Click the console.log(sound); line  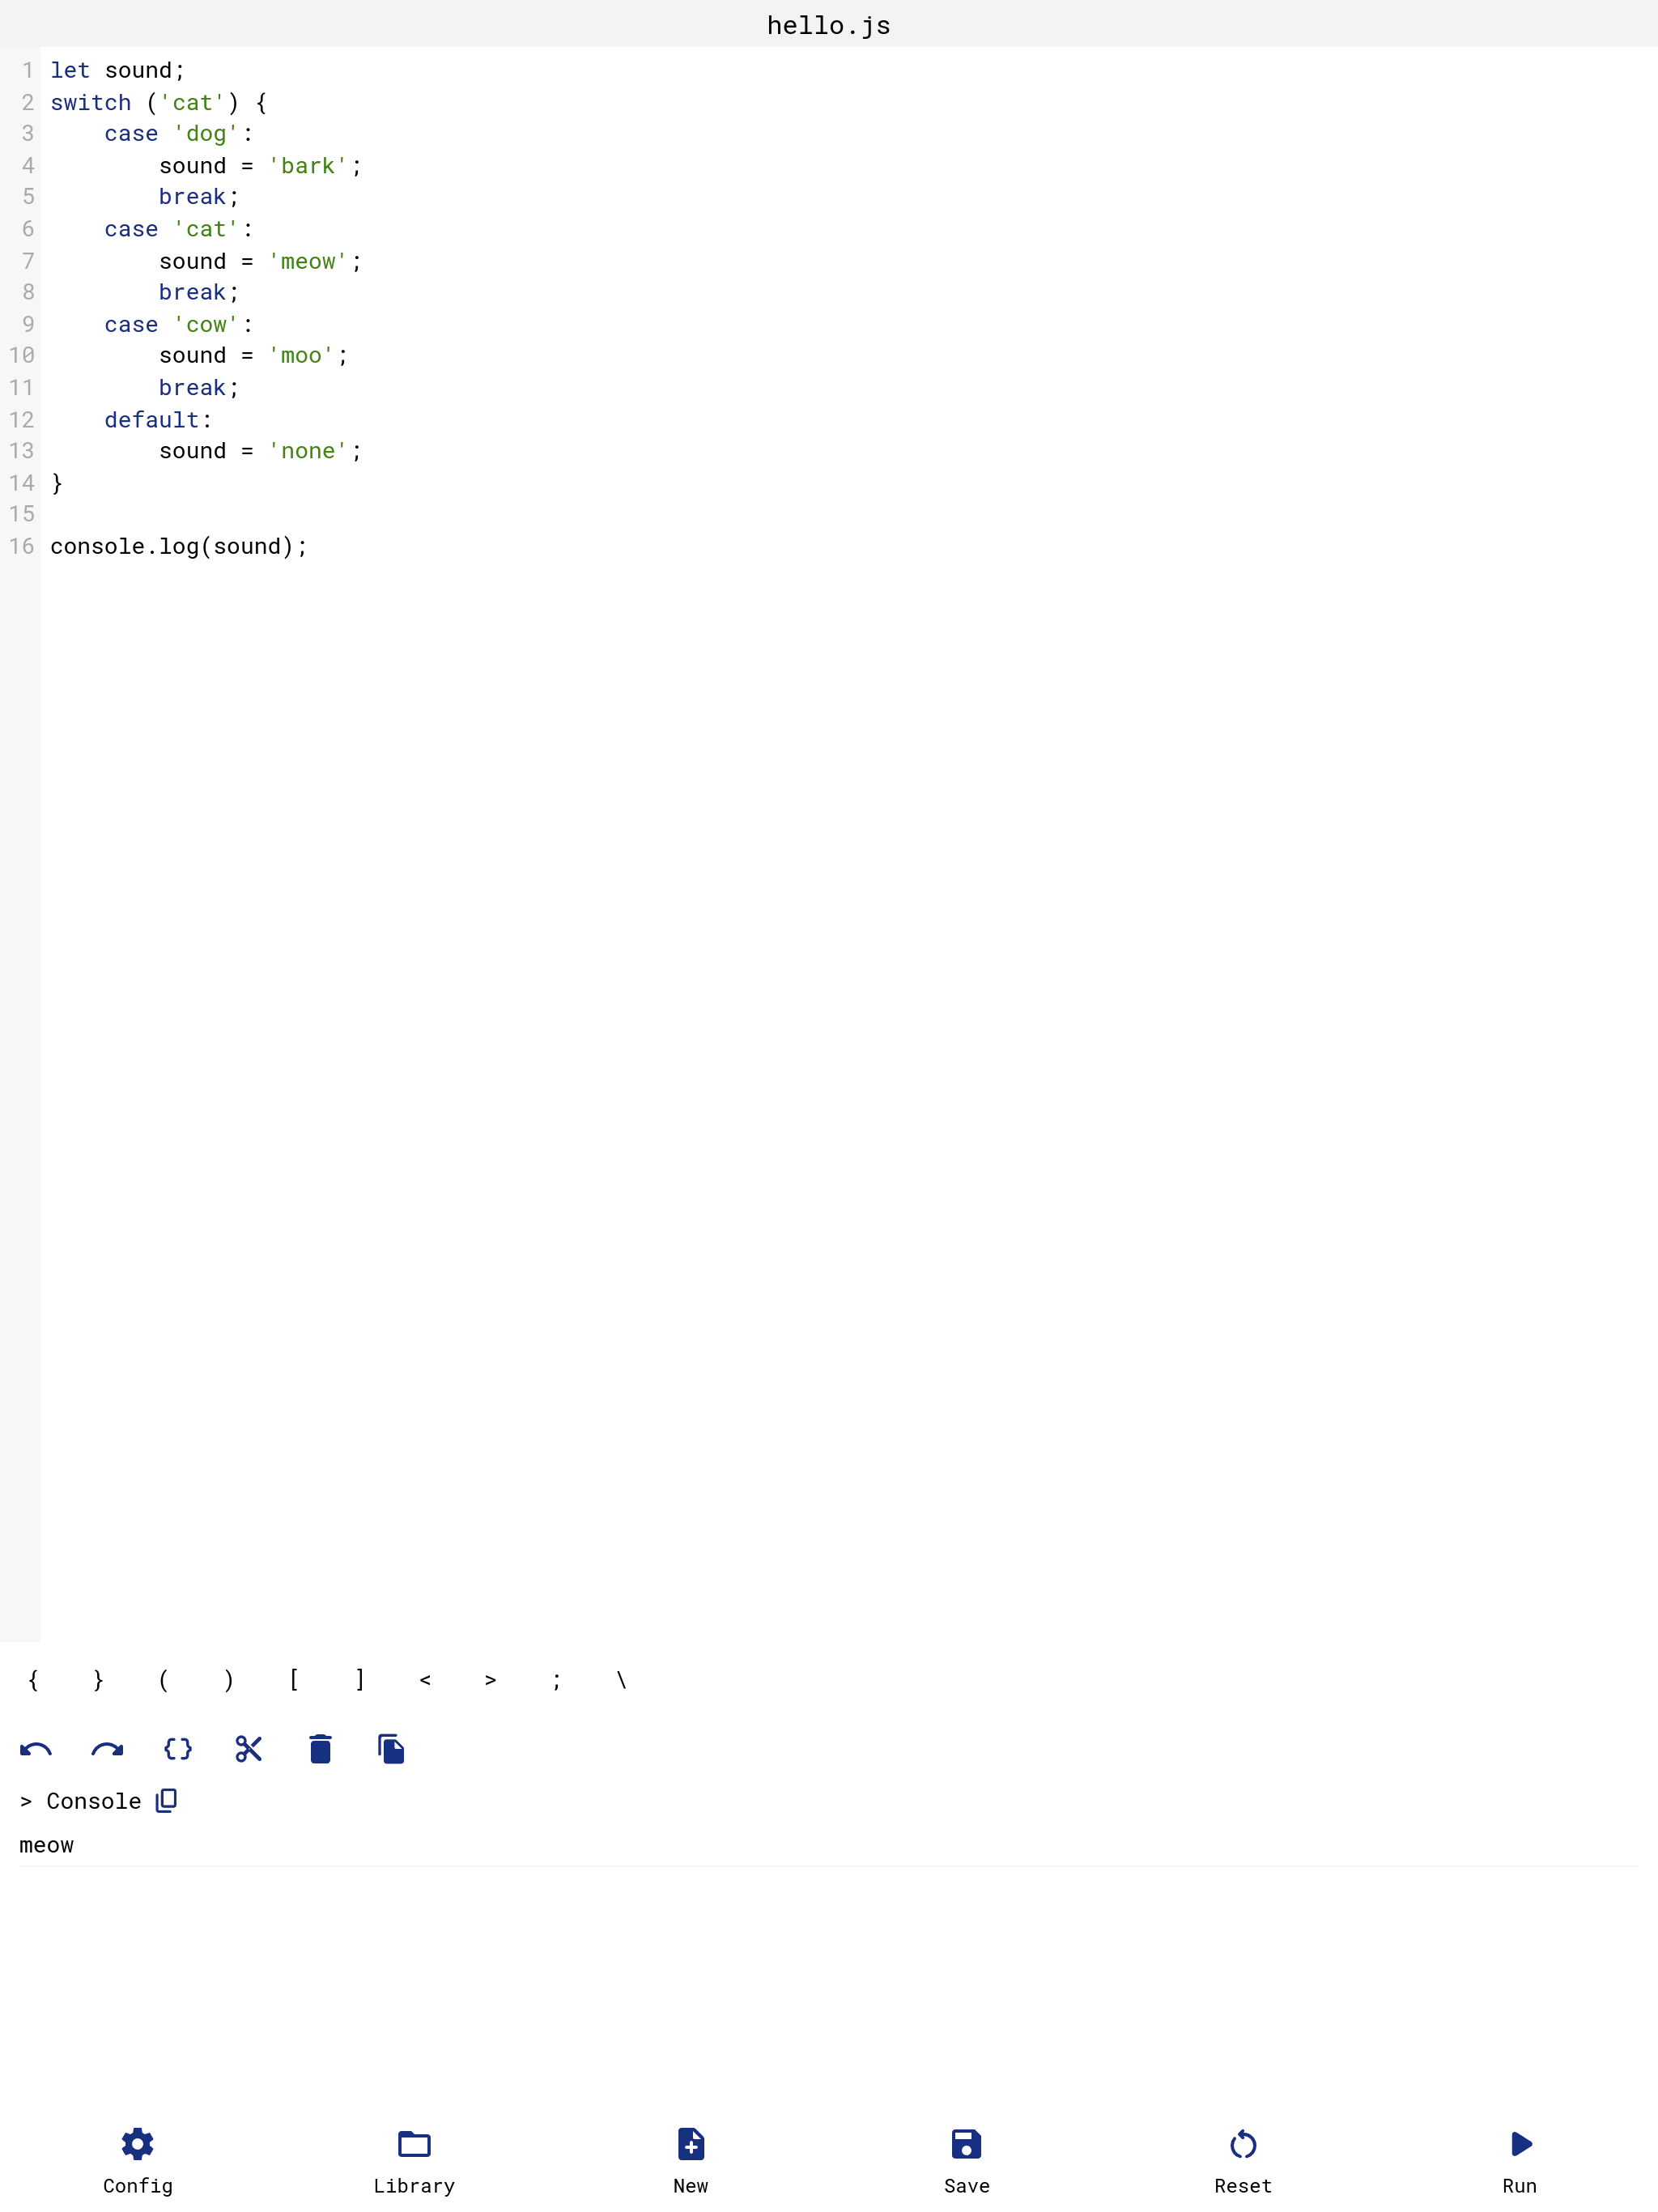(179, 546)
